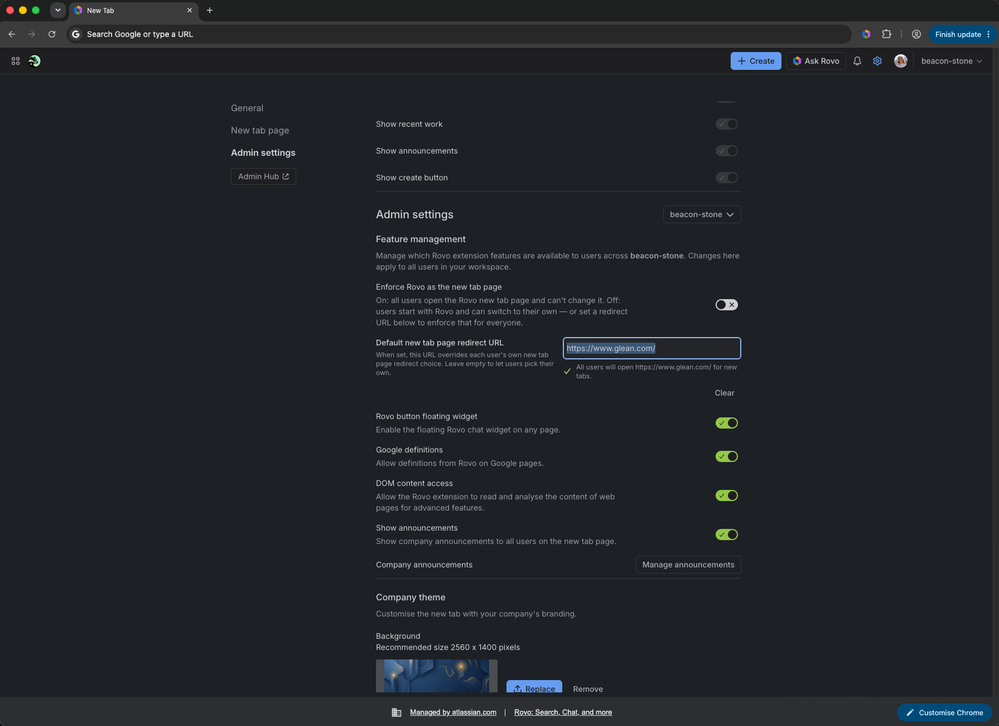Screen dimensions: 999x726
Task: Click the redirect URL input field
Action: coord(652,348)
